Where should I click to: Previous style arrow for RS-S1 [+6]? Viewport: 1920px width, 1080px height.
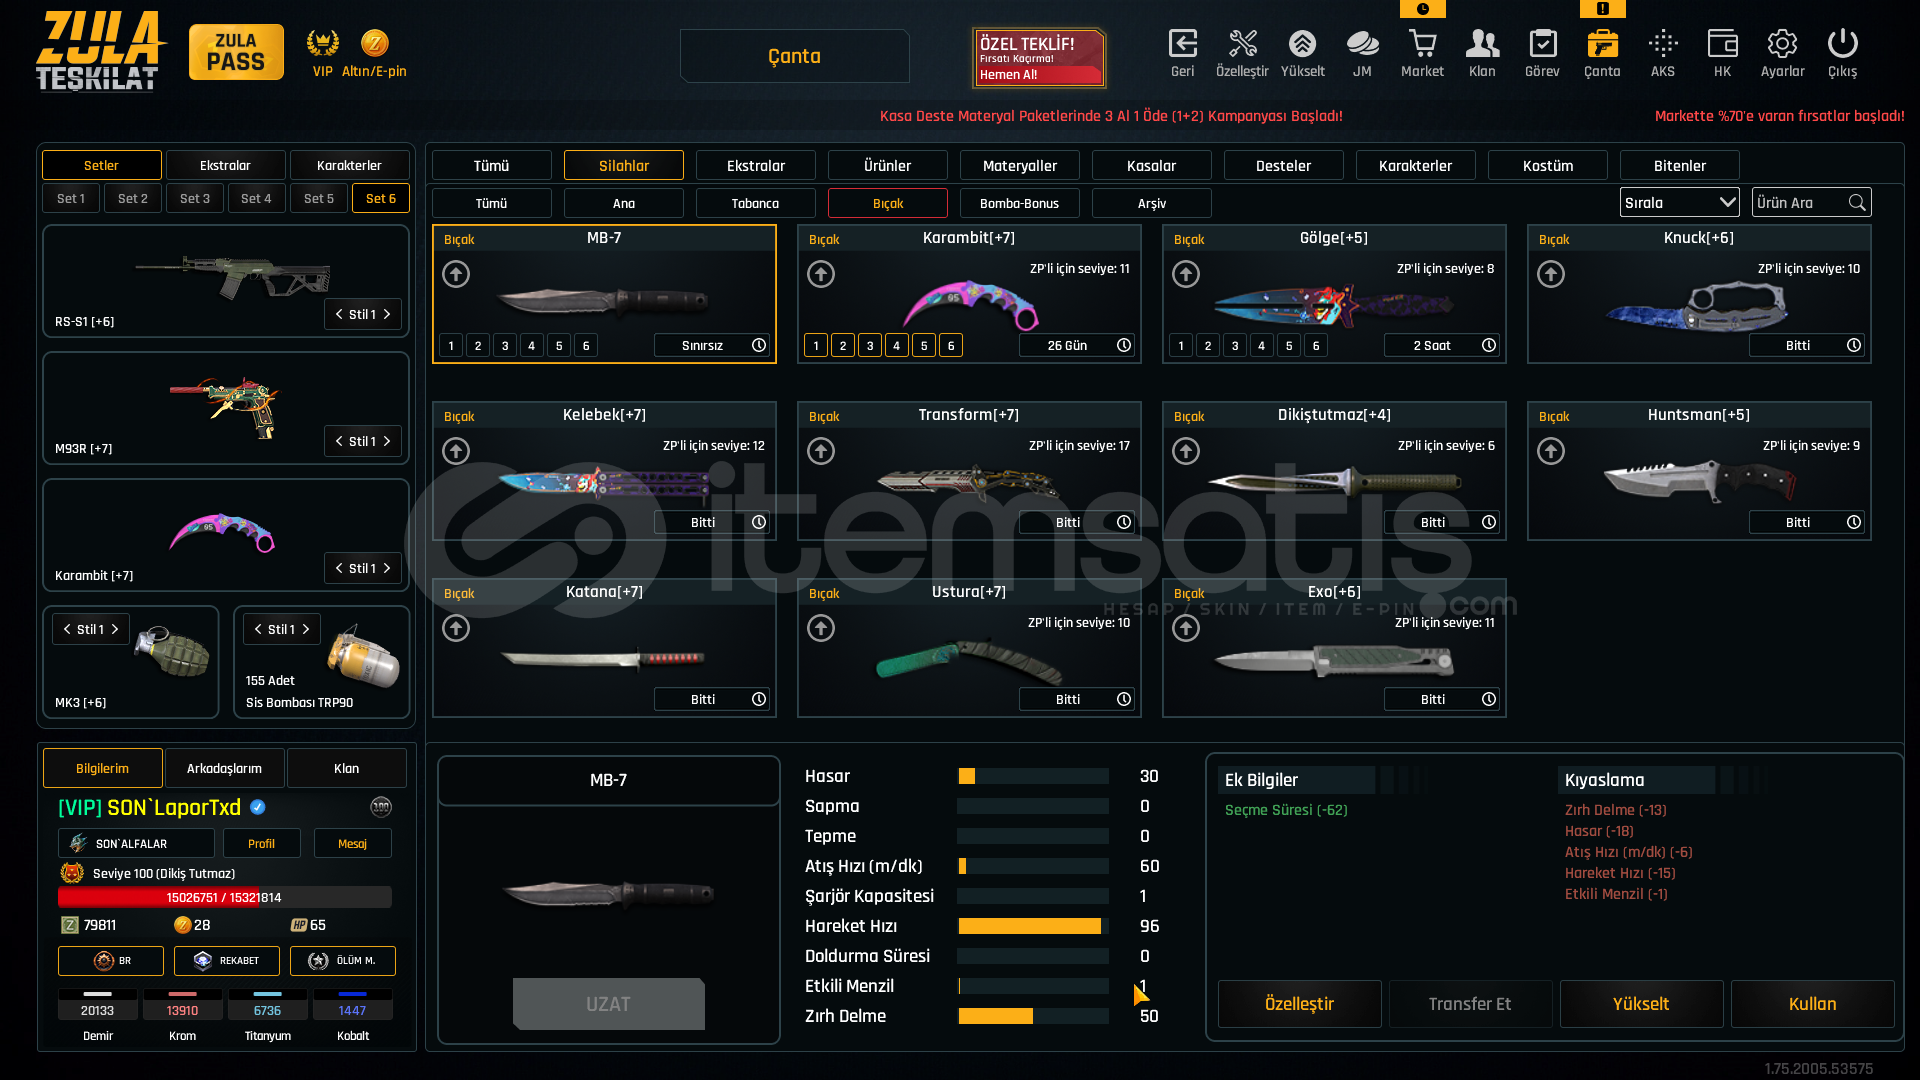pos(339,314)
